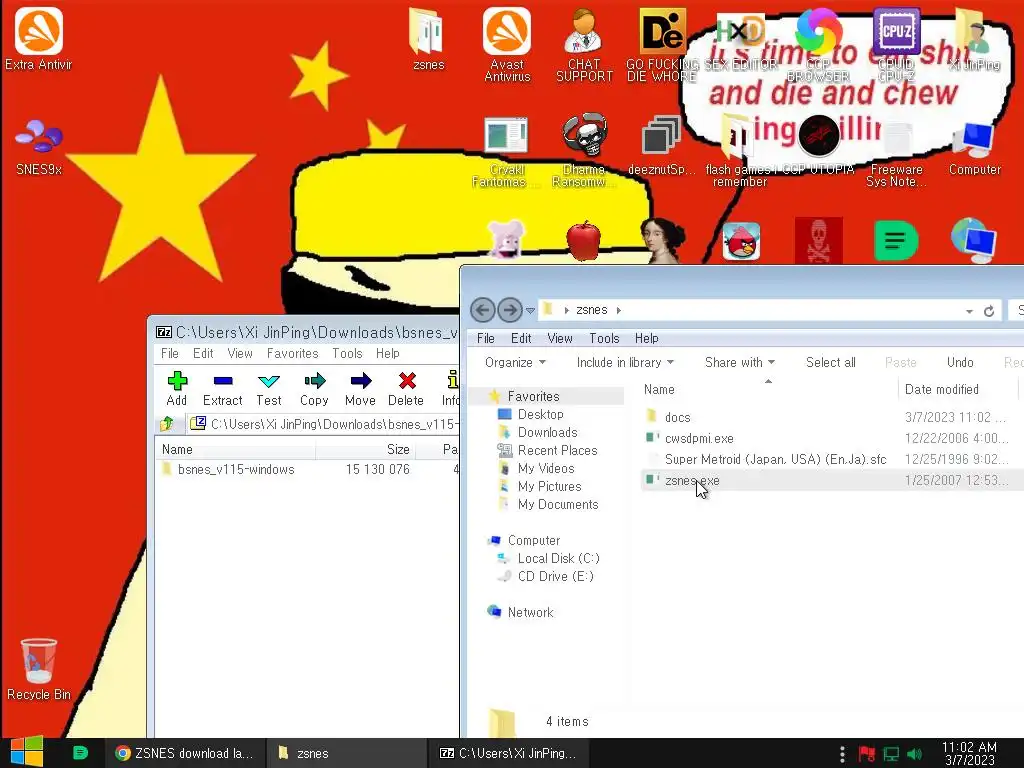The image size is (1024, 768).
Task: Open Include in library dropdown
Action: 625,362
